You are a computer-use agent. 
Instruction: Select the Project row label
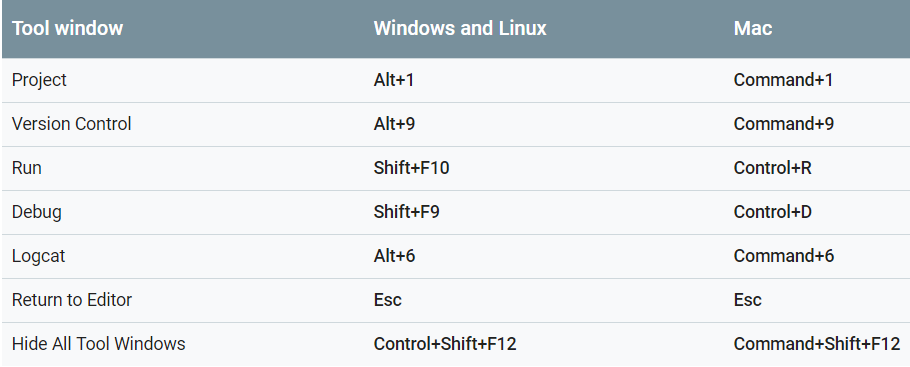coord(39,80)
